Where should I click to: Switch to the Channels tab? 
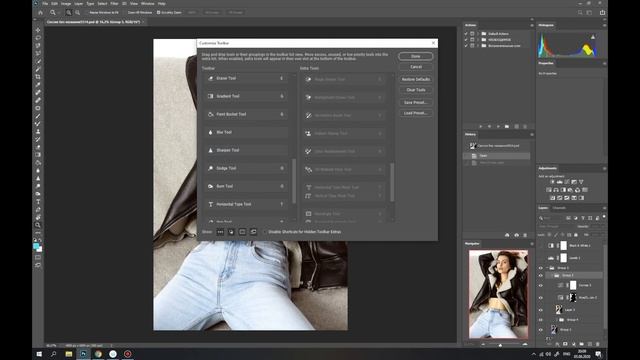pyautogui.click(x=559, y=208)
